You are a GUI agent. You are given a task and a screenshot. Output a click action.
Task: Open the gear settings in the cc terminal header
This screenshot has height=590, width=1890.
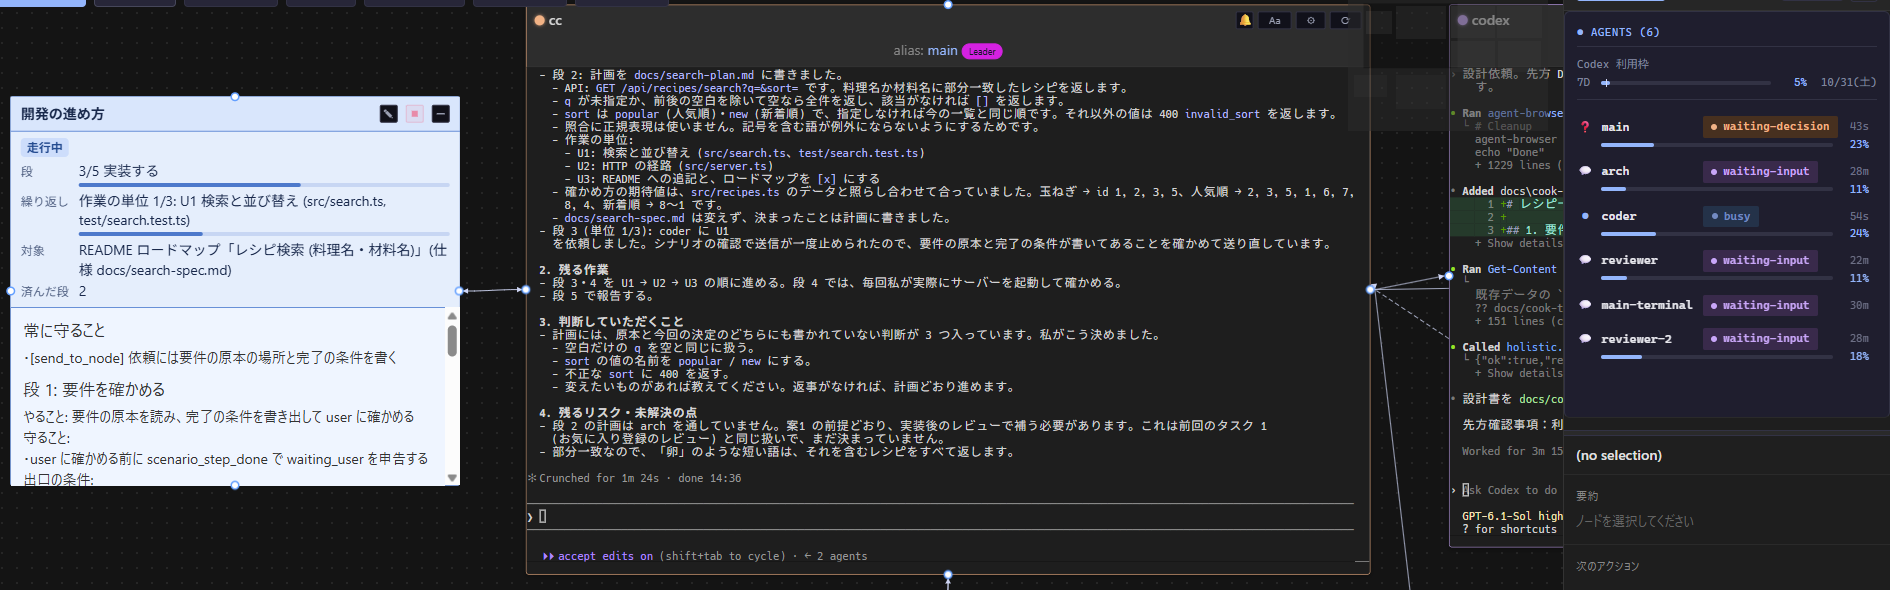click(1311, 20)
